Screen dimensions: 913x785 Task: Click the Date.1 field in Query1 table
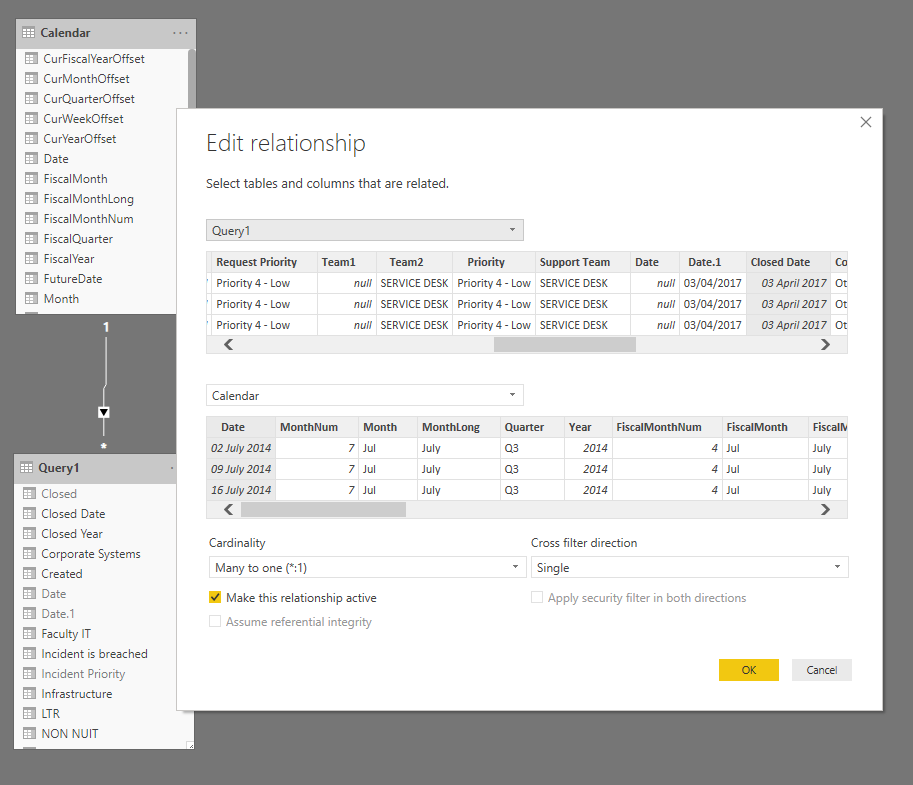tap(58, 614)
